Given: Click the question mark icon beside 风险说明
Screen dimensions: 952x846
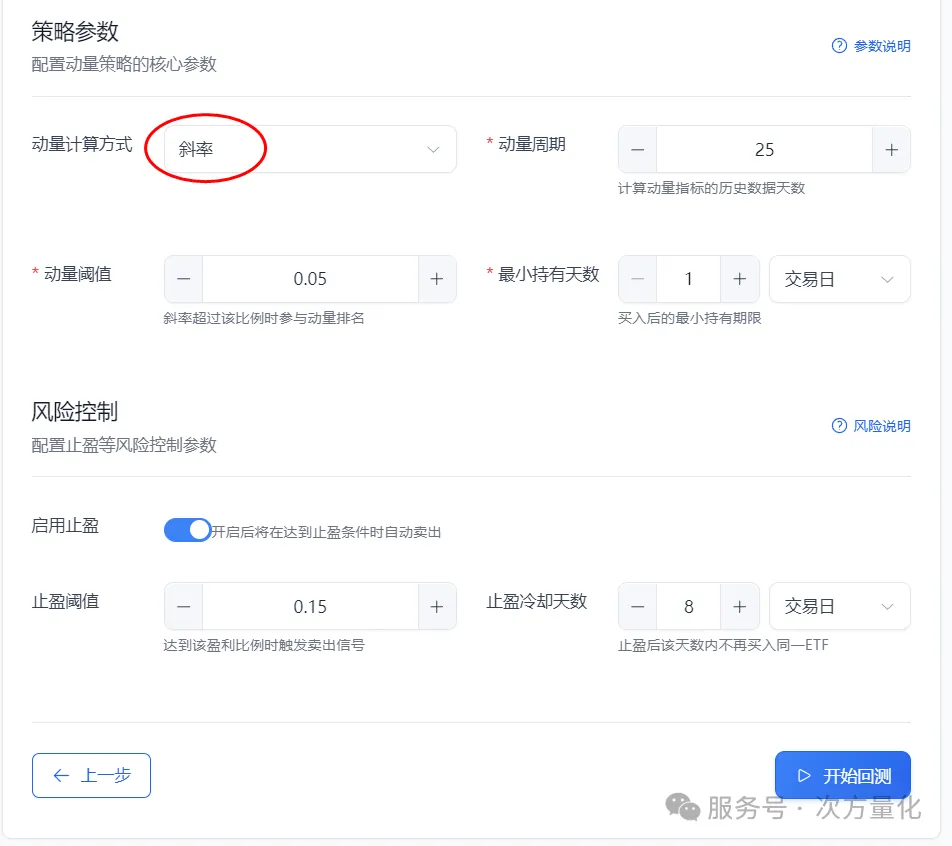Looking at the screenshot, I should pos(838,425).
